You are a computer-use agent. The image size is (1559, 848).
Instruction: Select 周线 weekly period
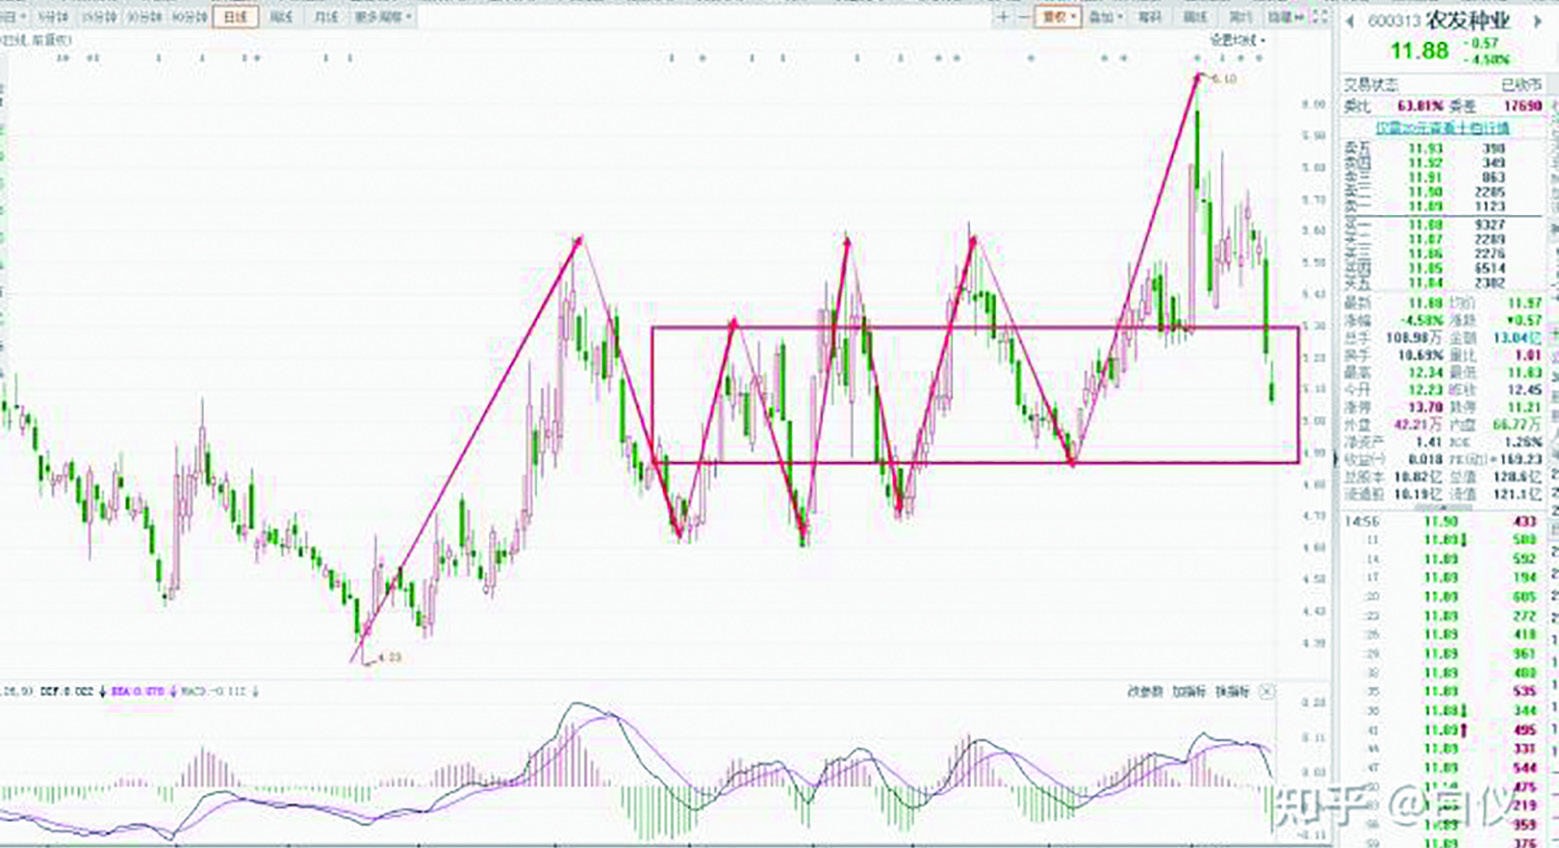pos(281,17)
